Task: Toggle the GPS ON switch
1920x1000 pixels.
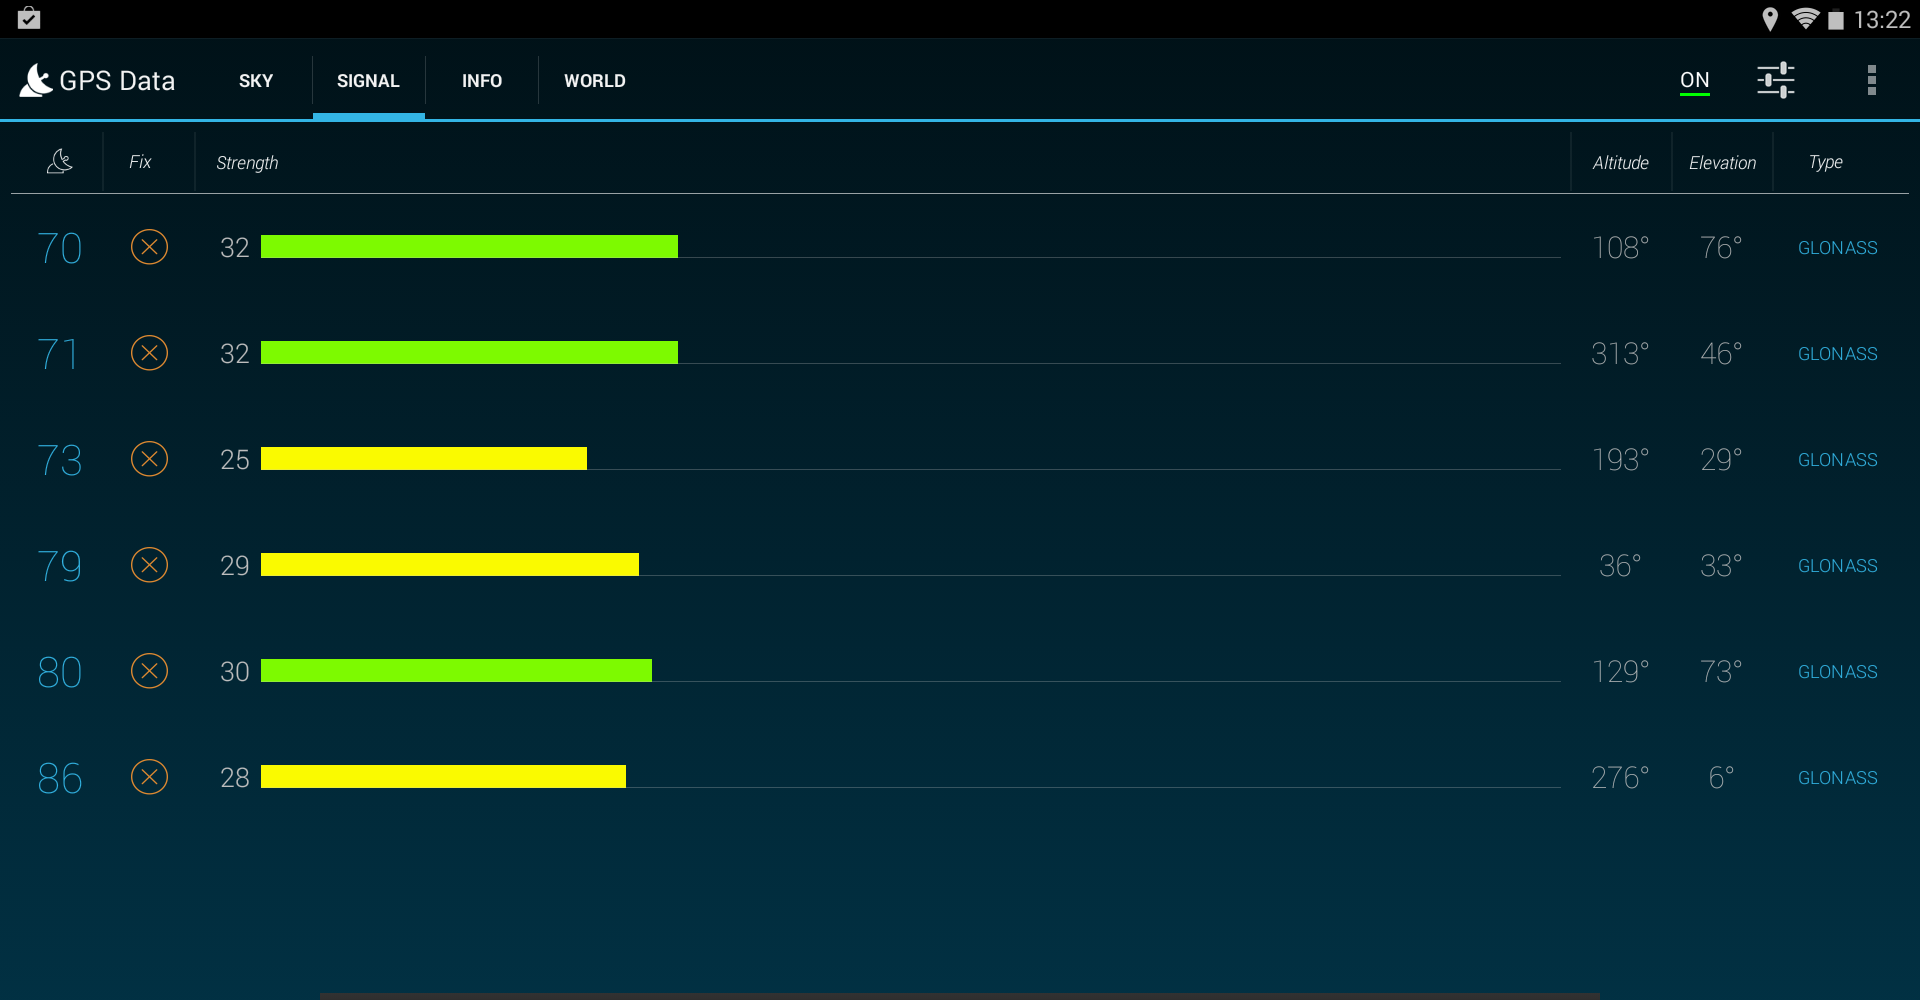Action: (1695, 81)
